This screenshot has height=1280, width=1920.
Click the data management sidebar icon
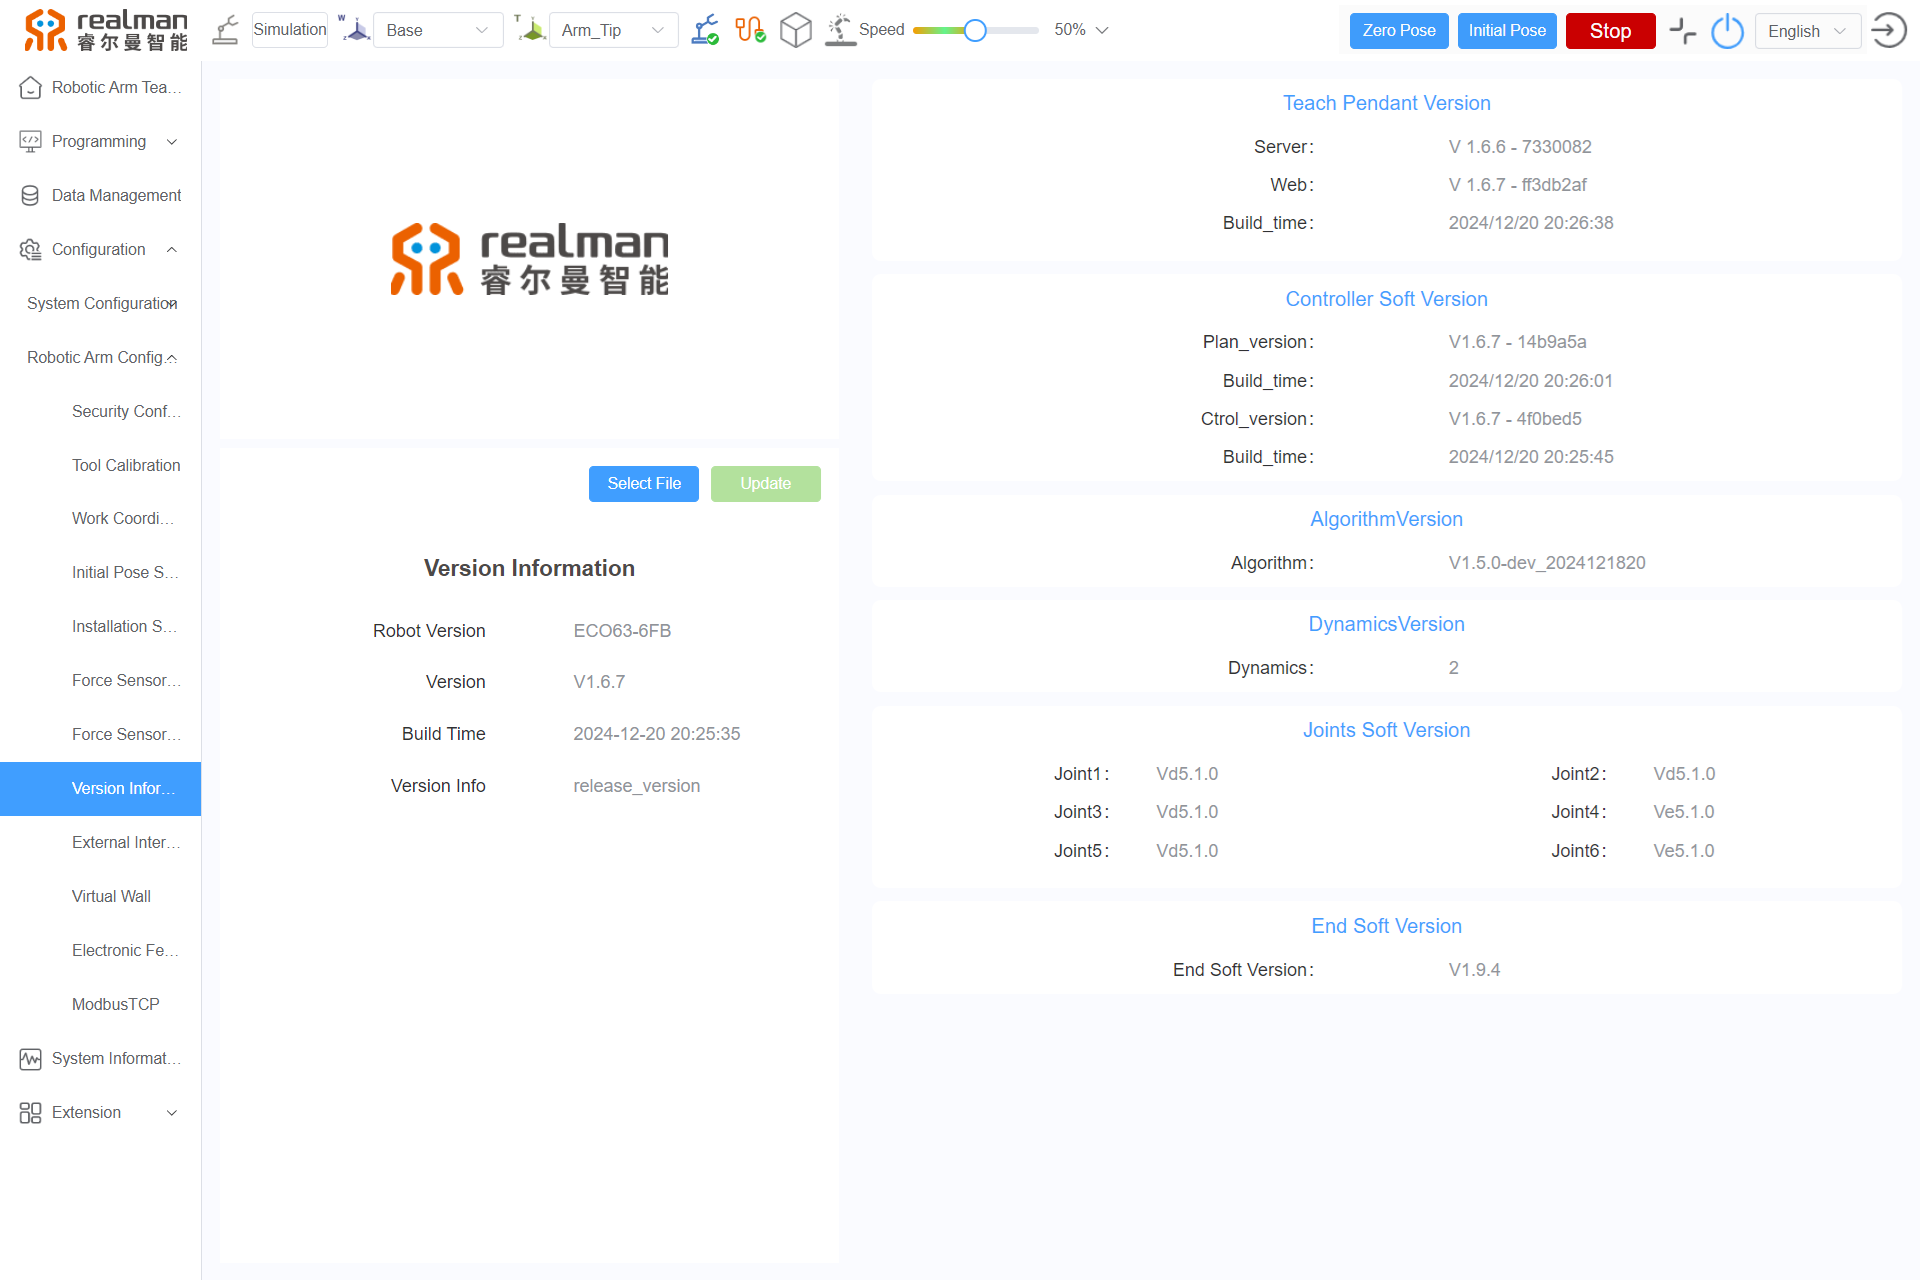pyautogui.click(x=29, y=194)
